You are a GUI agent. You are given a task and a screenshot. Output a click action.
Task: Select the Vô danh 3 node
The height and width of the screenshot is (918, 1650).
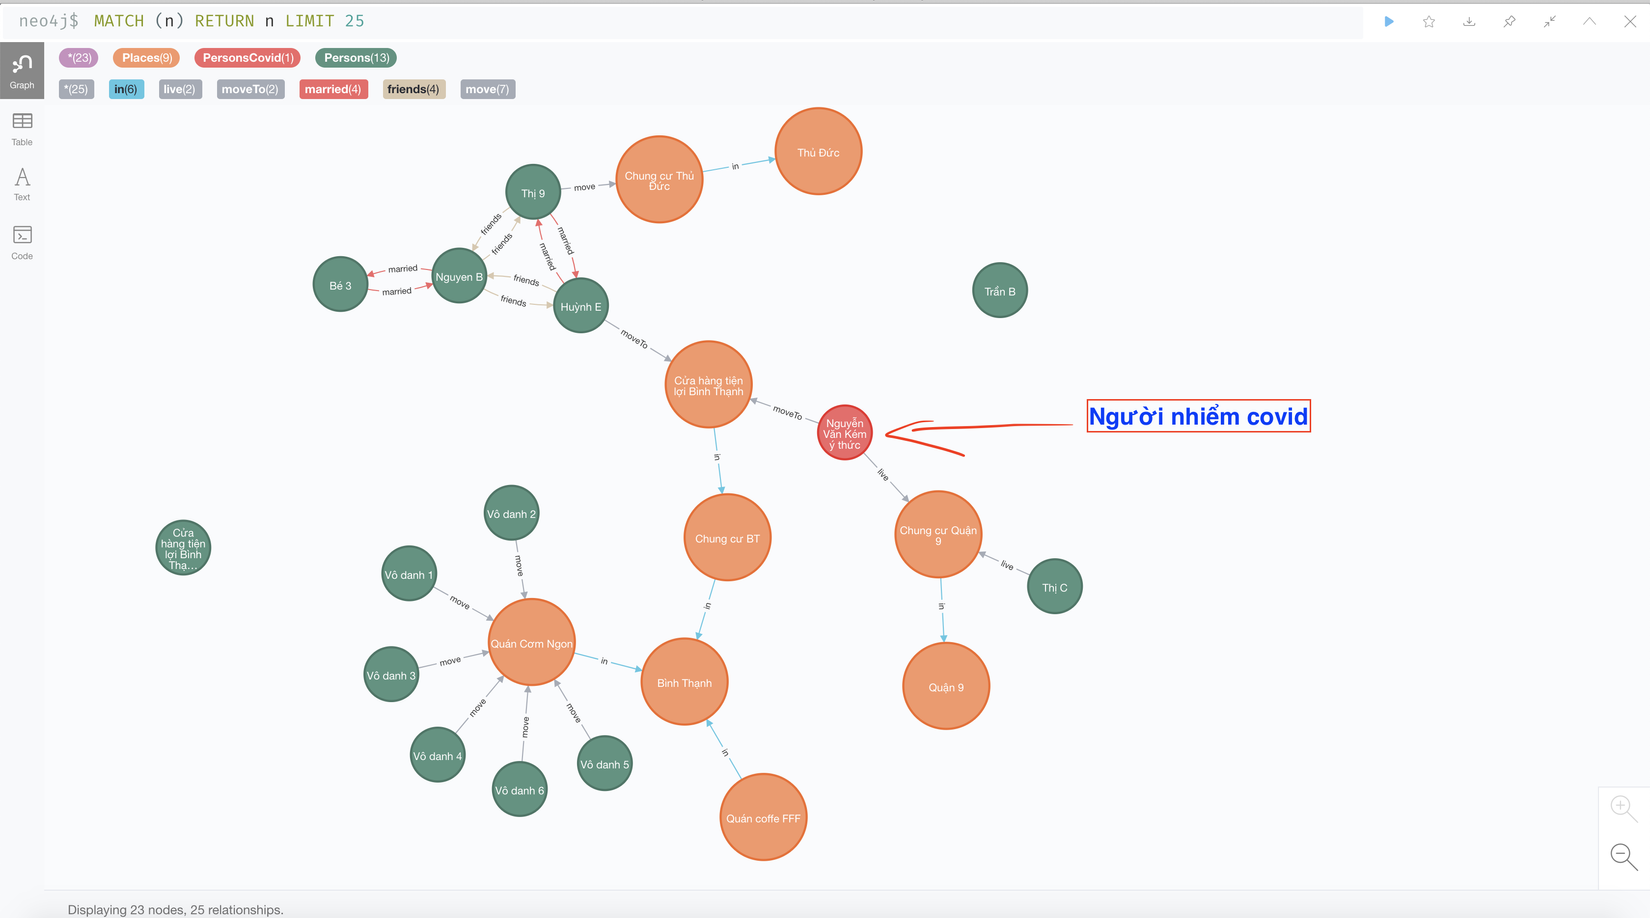[x=391, y=674]
